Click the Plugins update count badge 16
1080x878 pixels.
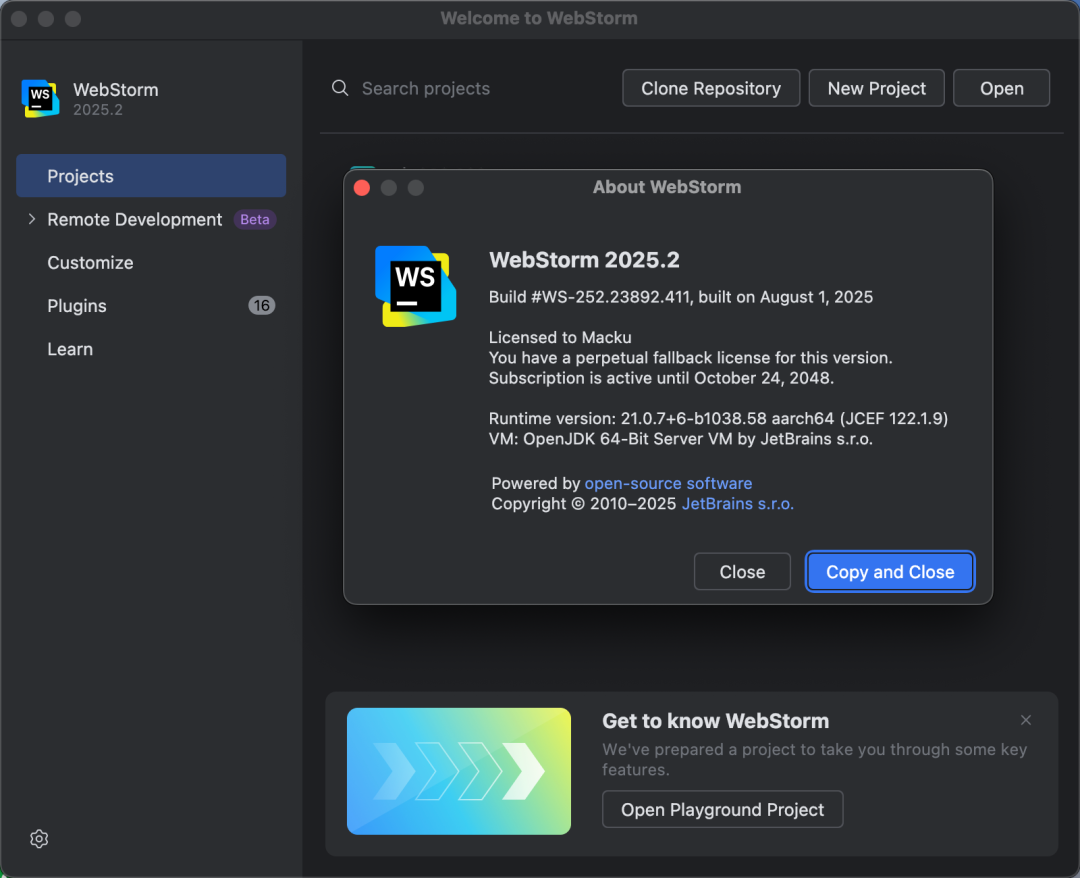262,306
